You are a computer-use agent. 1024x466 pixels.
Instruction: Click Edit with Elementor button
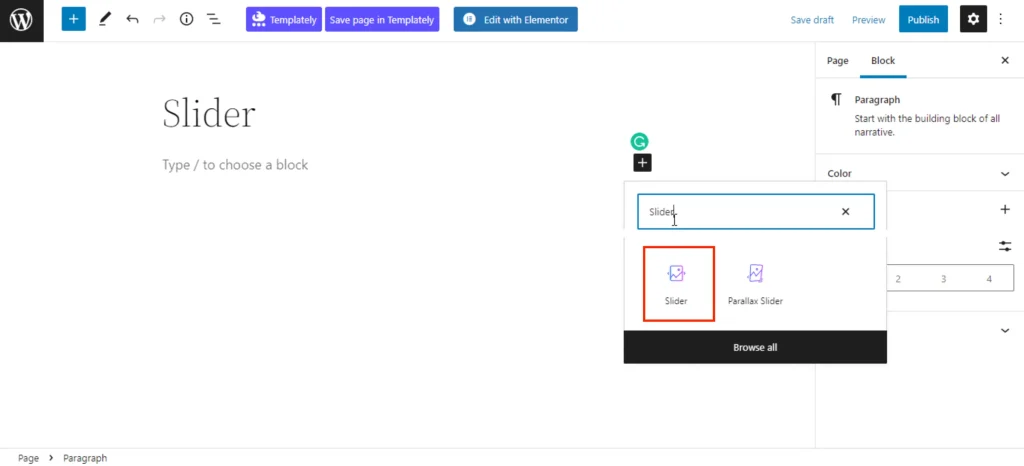click(x=515, y=20)
